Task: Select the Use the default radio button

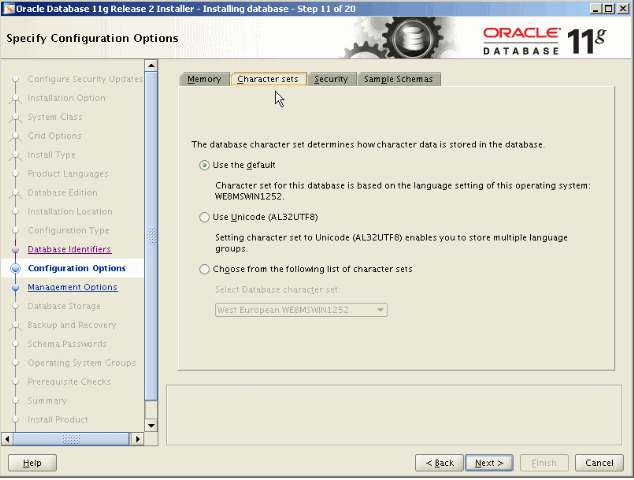Action: [x=204, y=165]
